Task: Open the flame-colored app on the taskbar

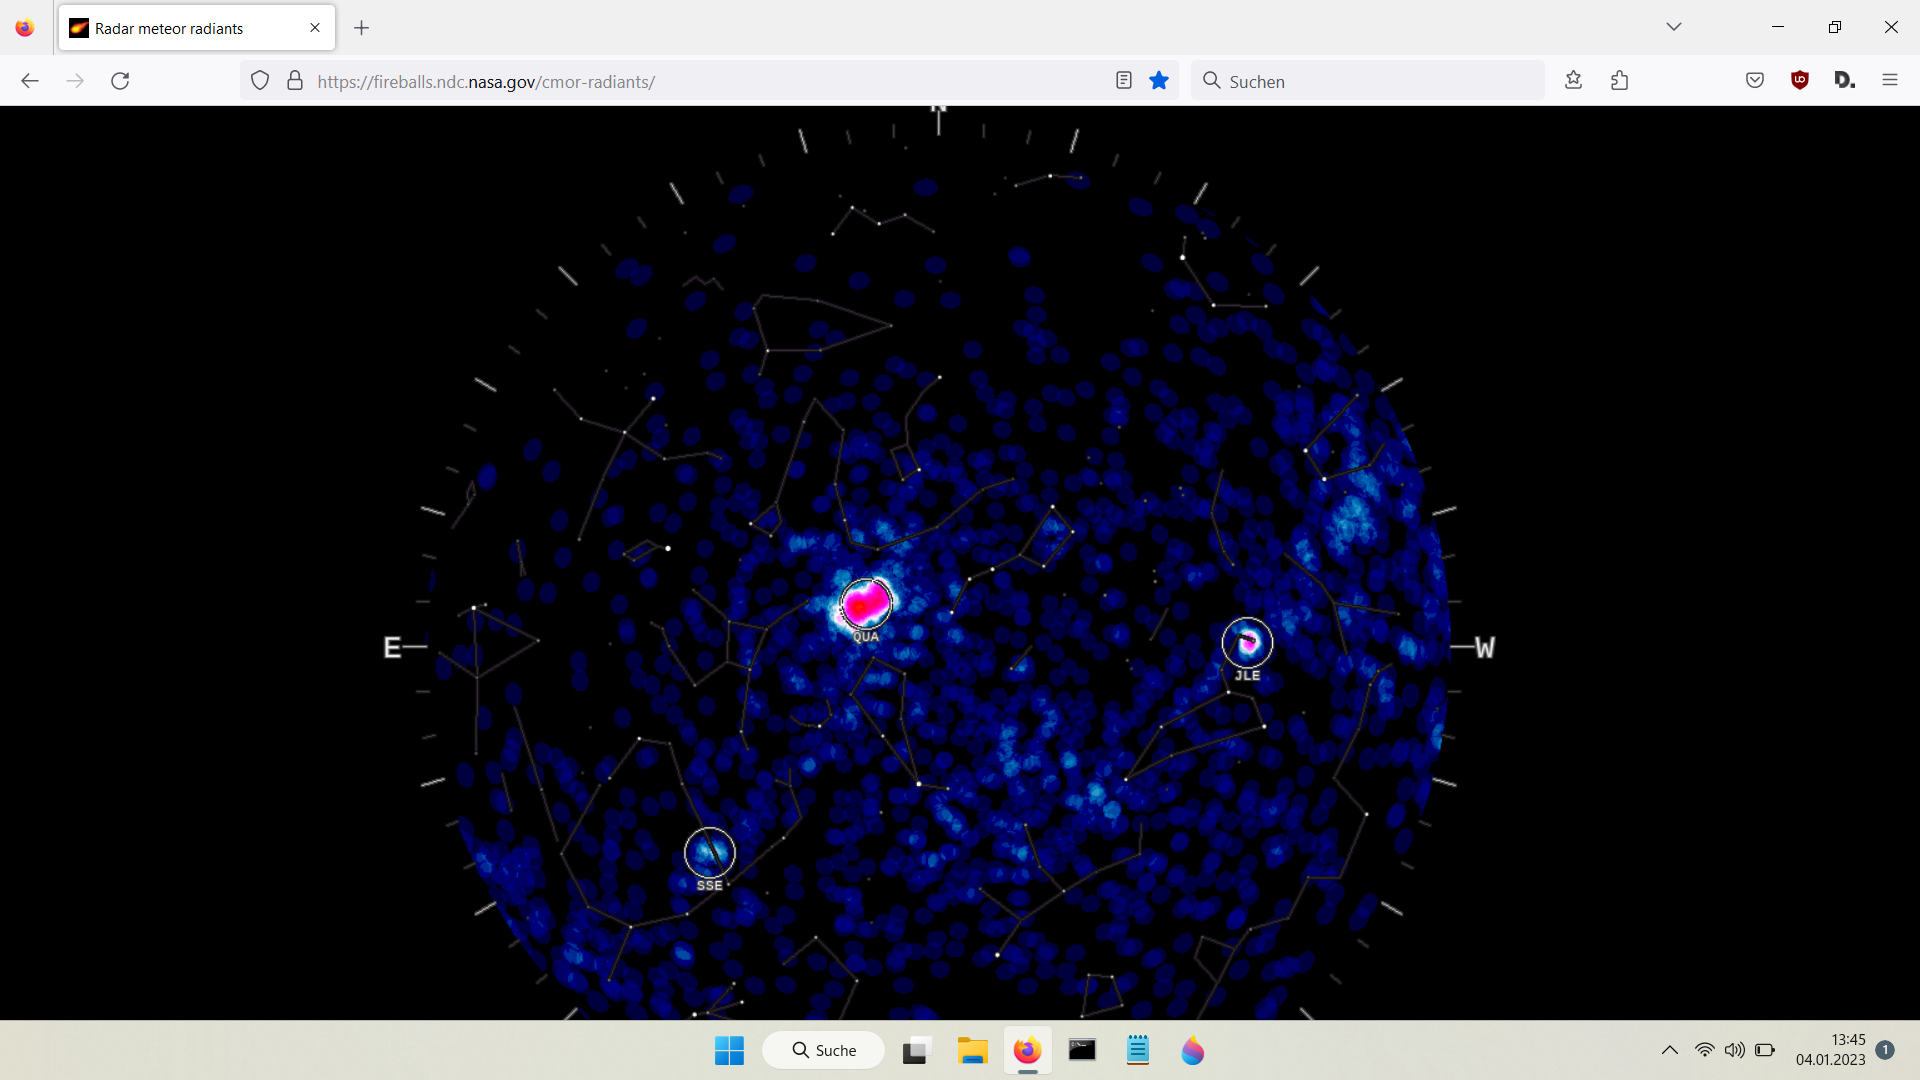Action: pyautogui.click(x=1193, y=1051)
